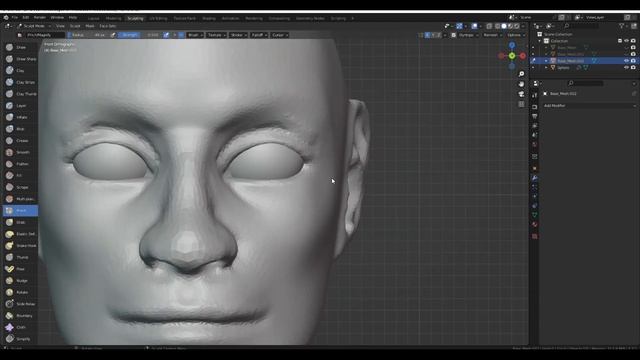Select the Grab brush

tap(20, 222)
